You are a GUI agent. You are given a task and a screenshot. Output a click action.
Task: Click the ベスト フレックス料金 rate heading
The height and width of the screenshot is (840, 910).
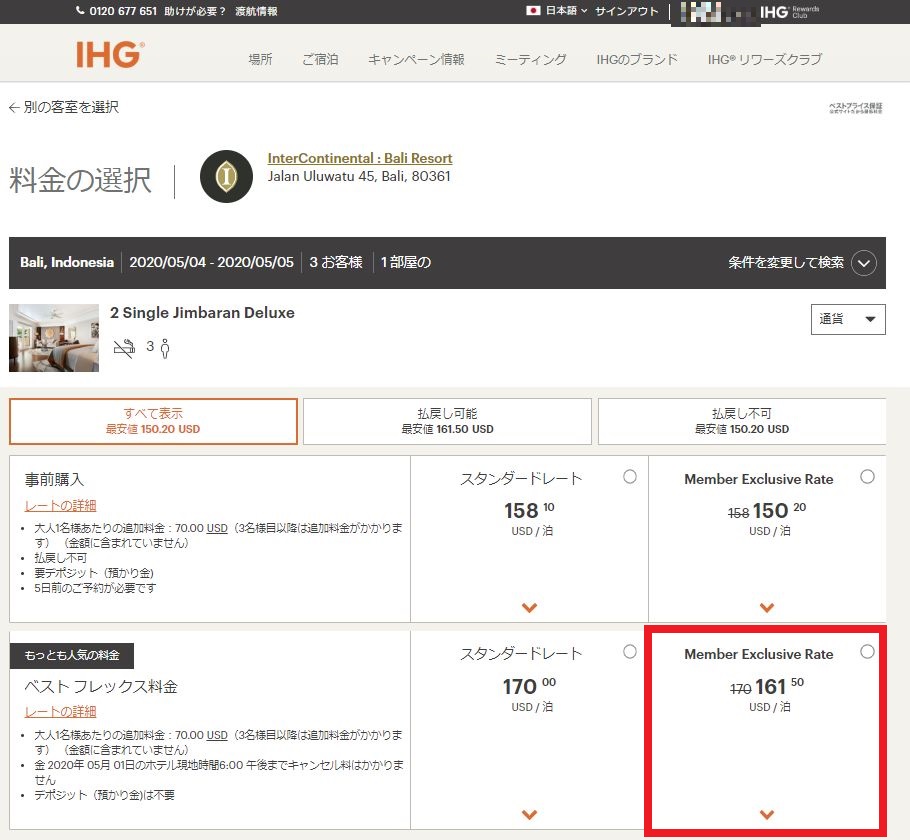(101, 687)
